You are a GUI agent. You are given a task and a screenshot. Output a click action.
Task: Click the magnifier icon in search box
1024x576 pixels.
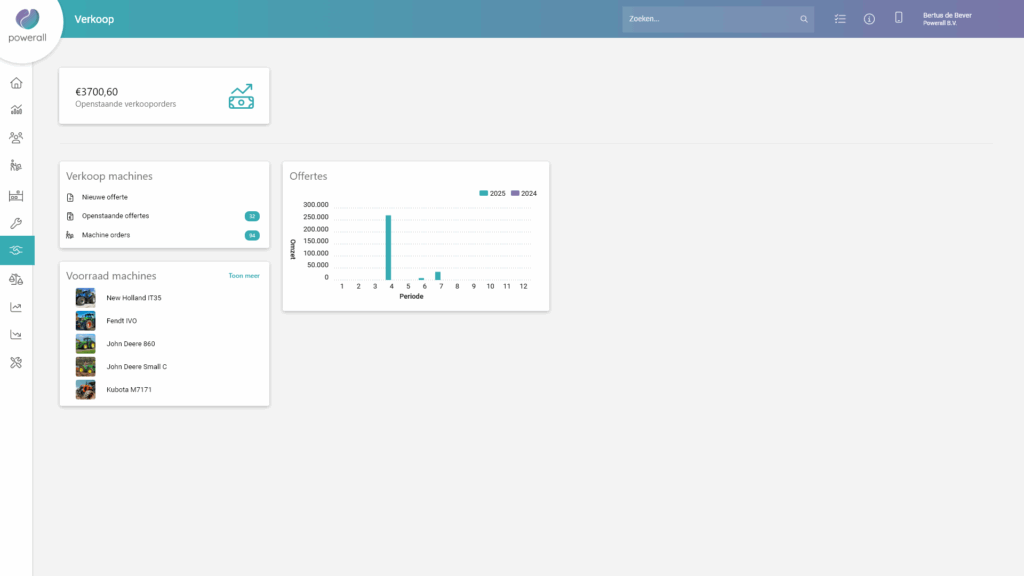(x=803, y=19)
